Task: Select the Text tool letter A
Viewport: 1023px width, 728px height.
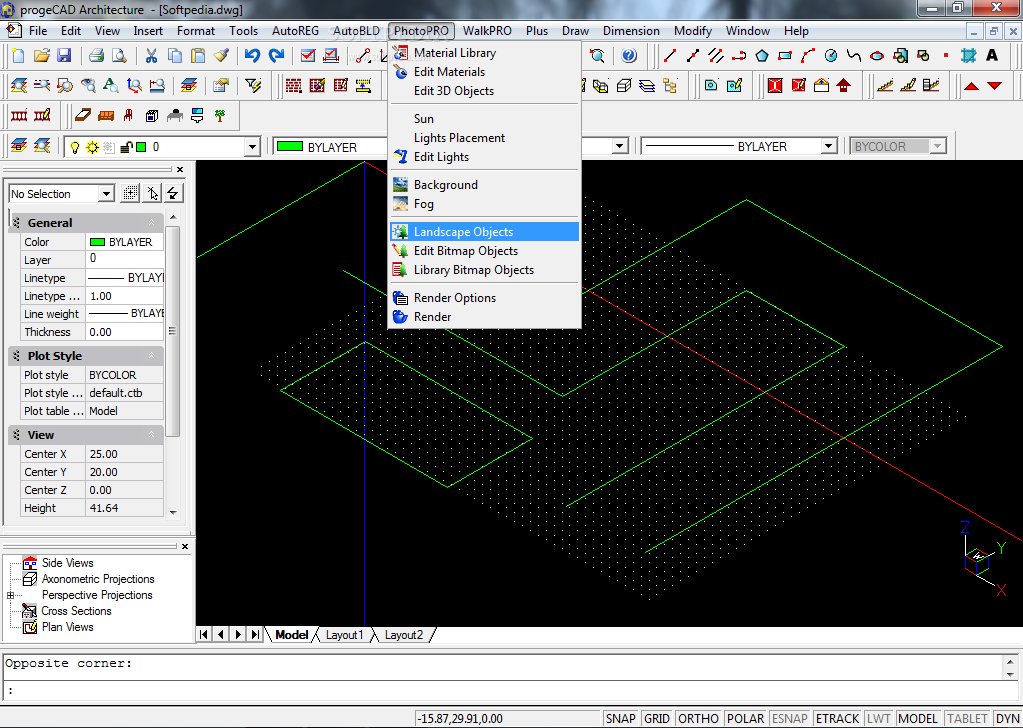Action: (x=992, y=55)
